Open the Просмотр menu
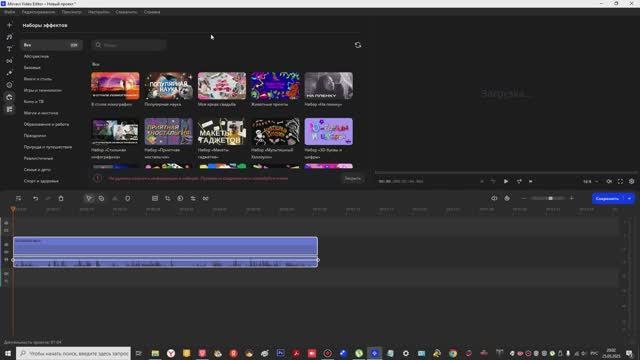Screen dimensions: 640x360 71,12
